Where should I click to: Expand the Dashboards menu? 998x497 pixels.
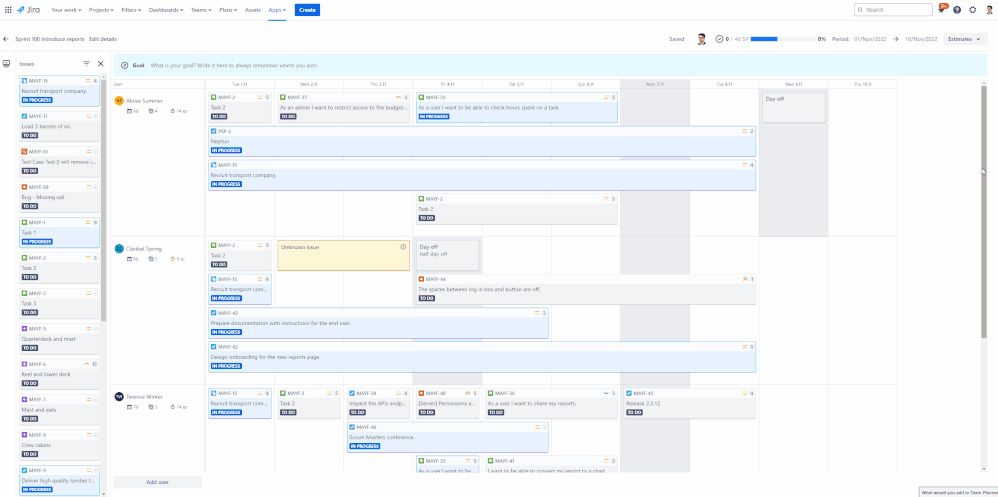[x=166, y=10]
